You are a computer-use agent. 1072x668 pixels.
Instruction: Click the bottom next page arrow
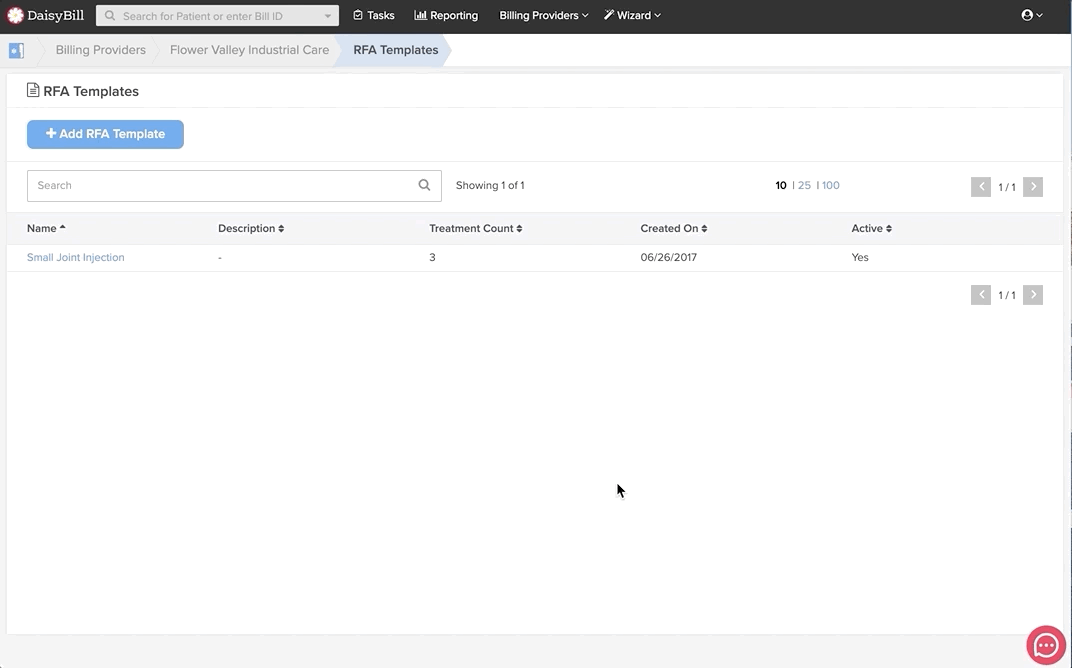[x=1033, y=295]
